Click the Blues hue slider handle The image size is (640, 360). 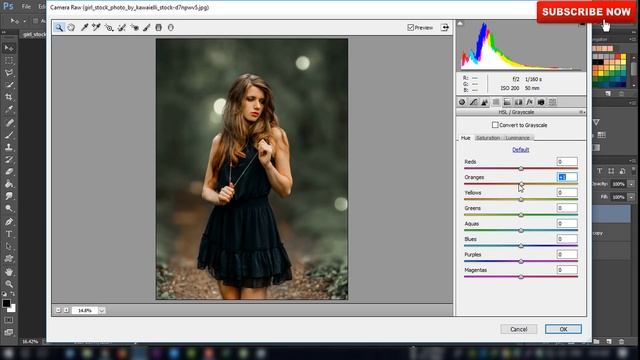pos(521,246)
